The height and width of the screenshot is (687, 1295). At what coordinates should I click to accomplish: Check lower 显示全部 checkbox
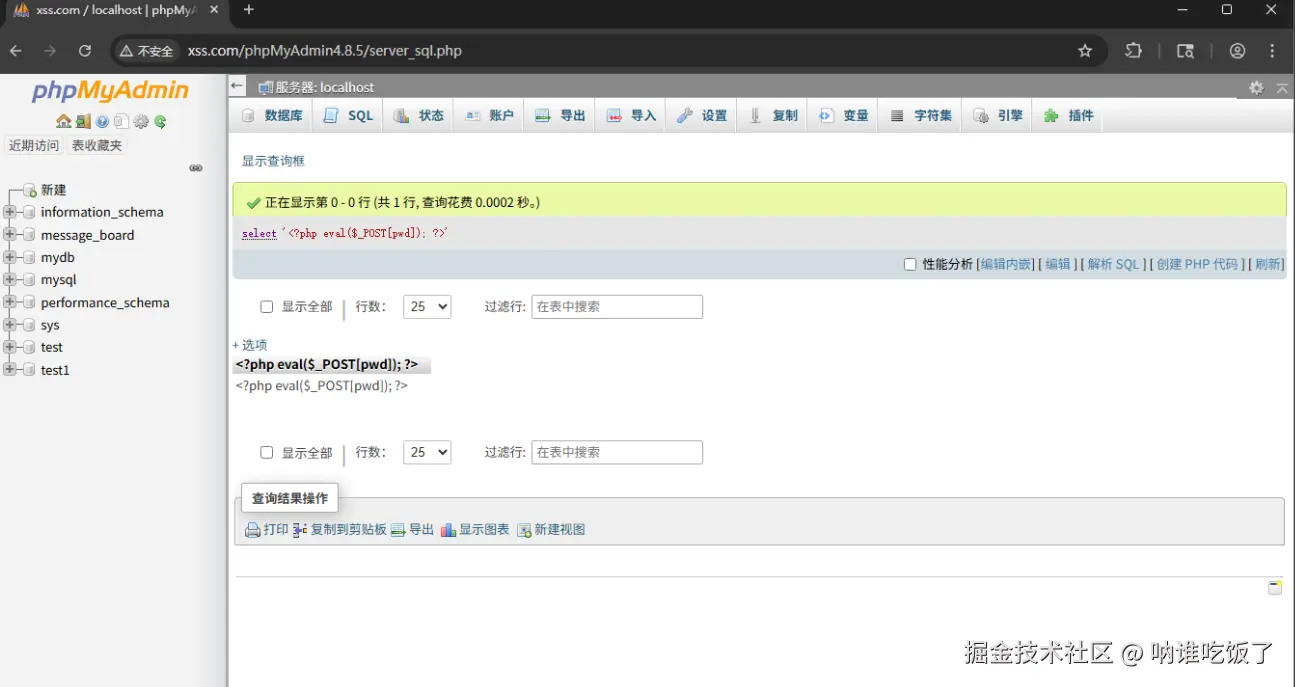tap(267, 453)
